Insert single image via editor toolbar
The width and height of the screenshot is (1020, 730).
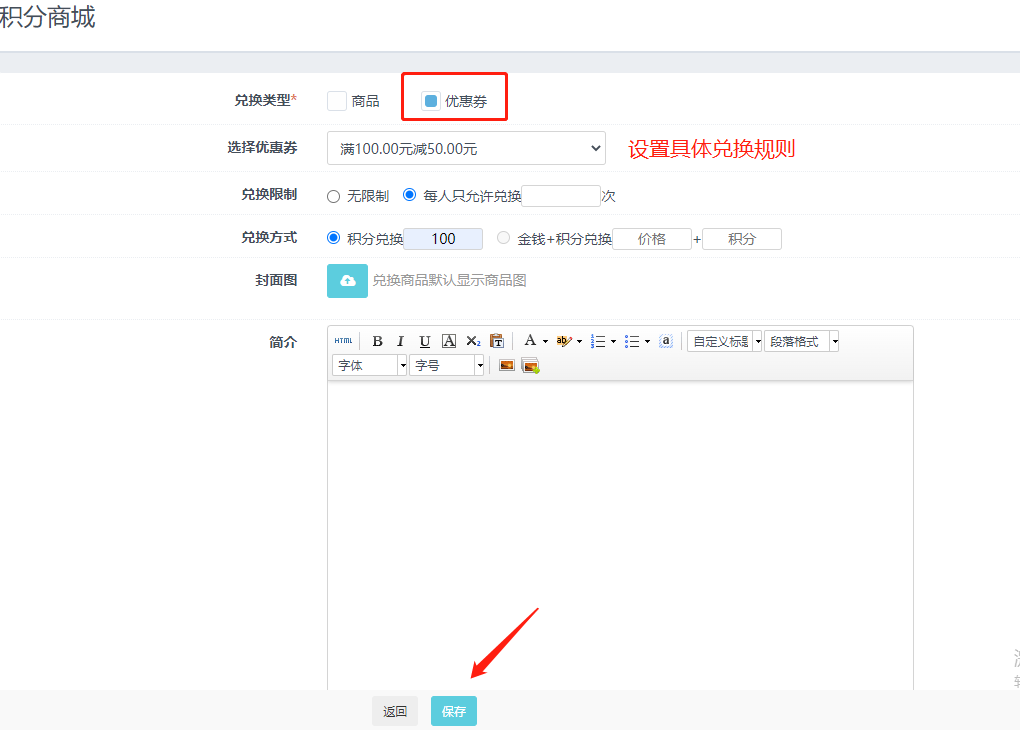[x=507, y=366]
